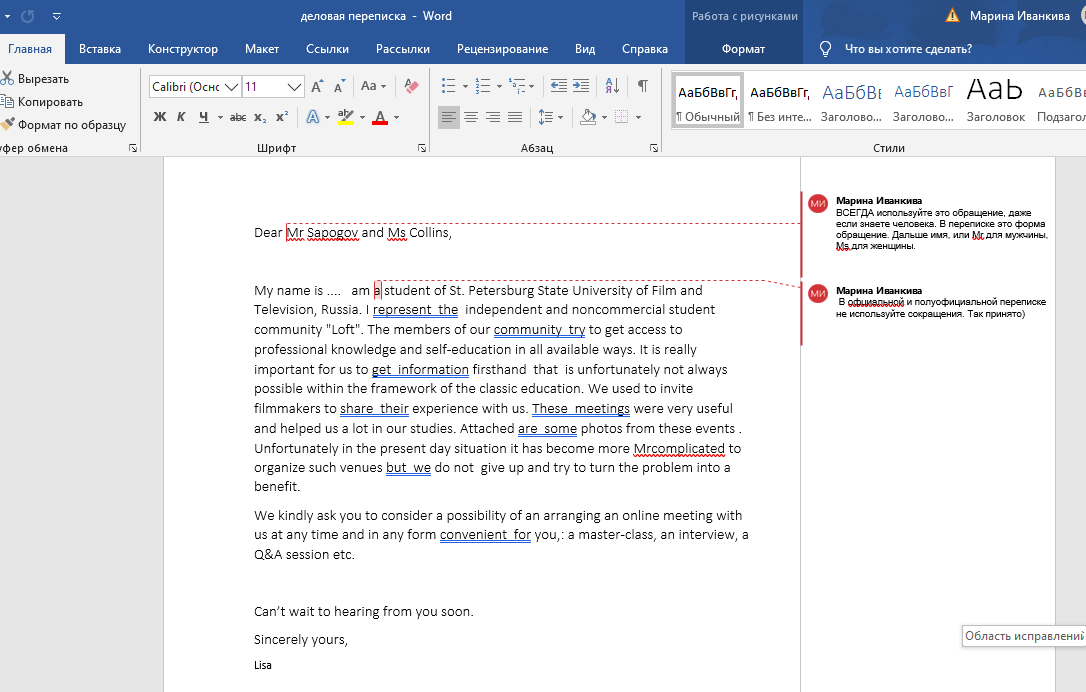This screenshot has height=692, width=1086.
Task: Apply paragraph shading with the paint bucket
Action: pos(588,117)
